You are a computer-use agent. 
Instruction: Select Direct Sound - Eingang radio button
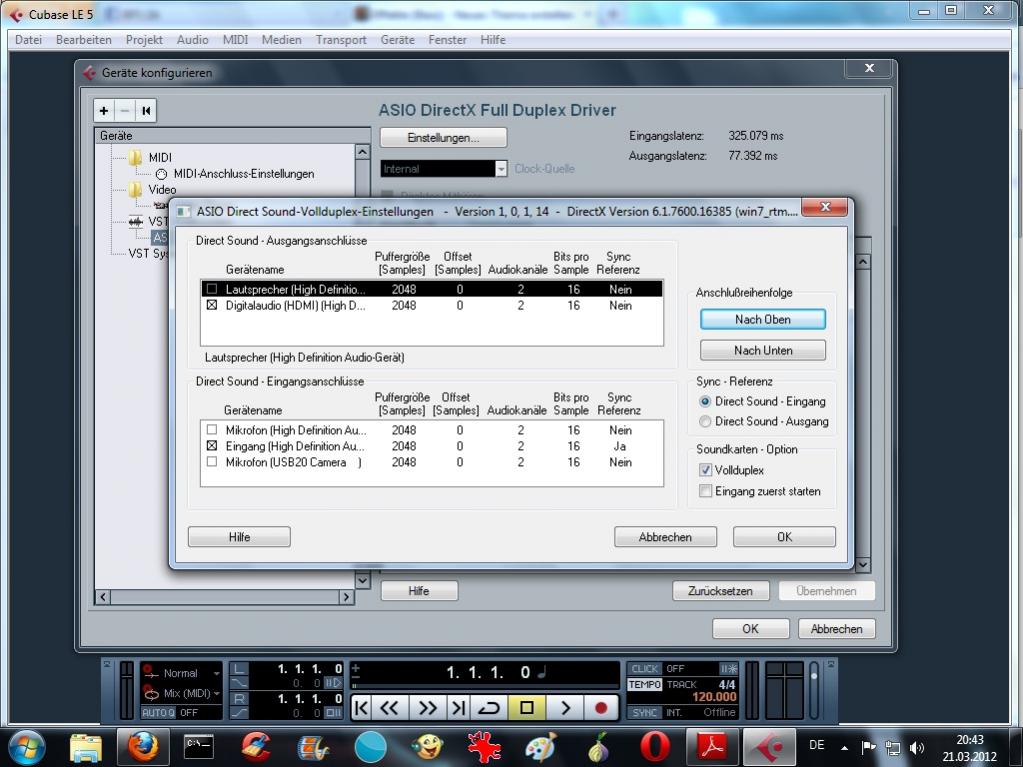click(705, 401)
